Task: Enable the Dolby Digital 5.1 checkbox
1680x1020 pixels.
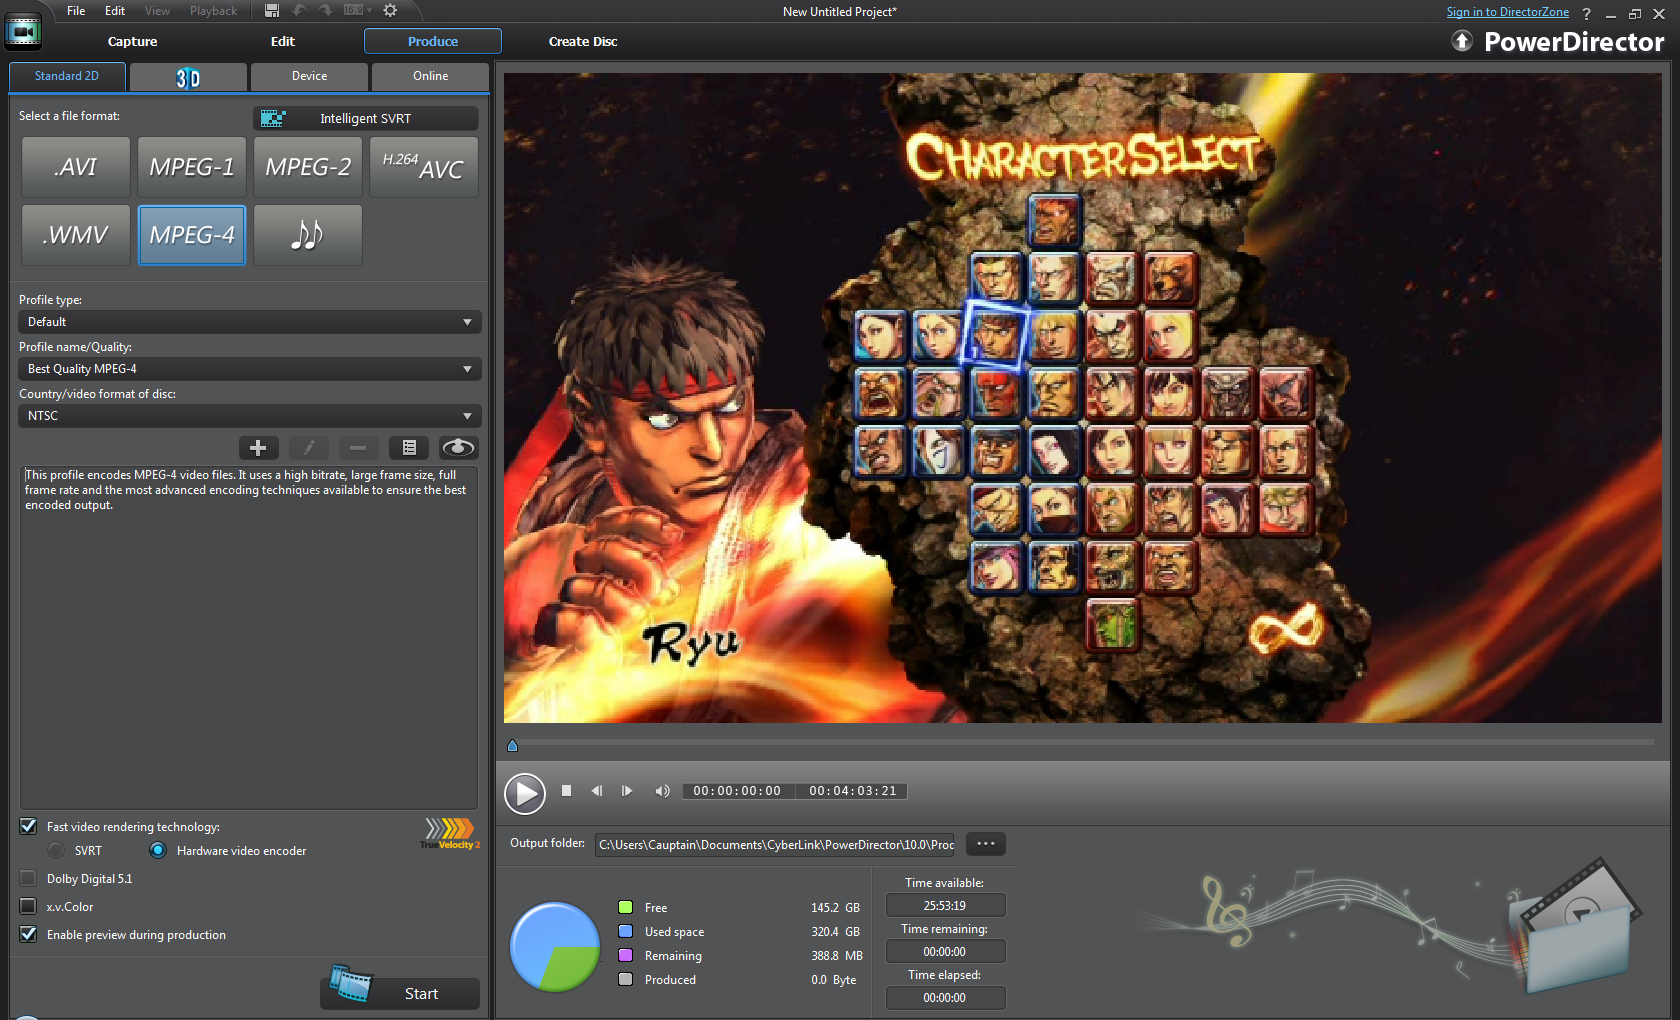Action: click(28, 879)
